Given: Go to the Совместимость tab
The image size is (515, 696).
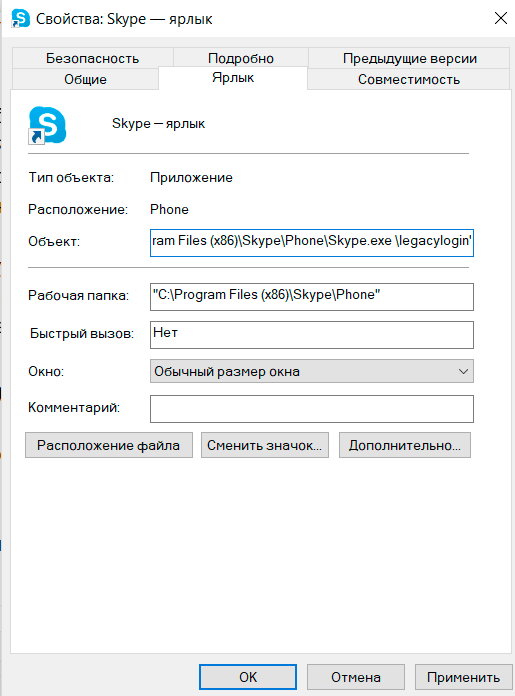Looking at the screenshot, I should (x=408, y=79).
